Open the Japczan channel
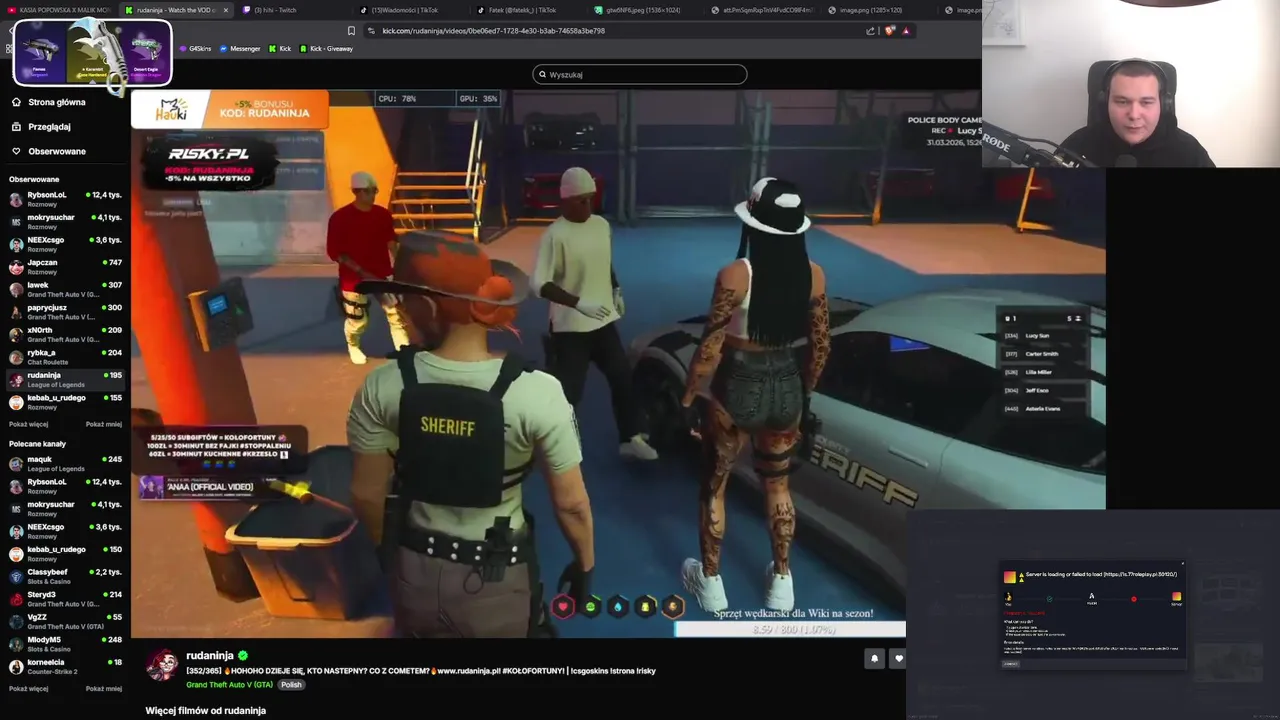 point(66,266)
